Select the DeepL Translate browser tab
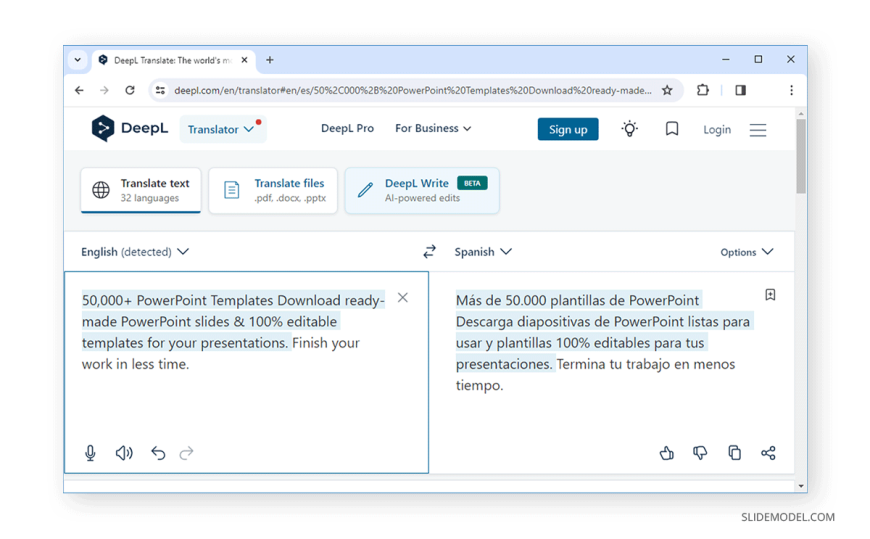Viewport: 870px width, 539px height. pyautogui.click(x=173, y=60)
